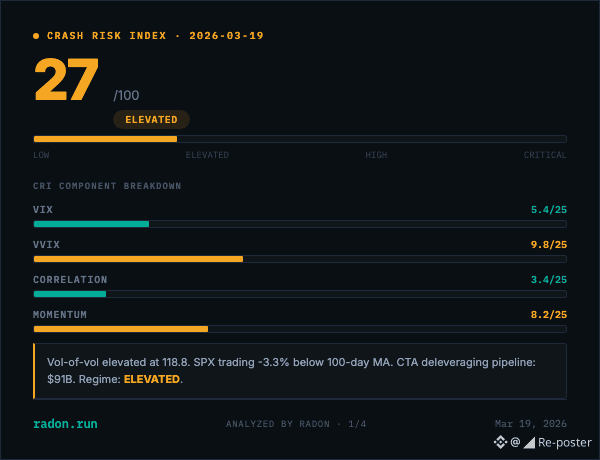Click the LOW scale label
Image resolution: width=600 pixels, height=460 pixels.
[x=41, y=155]
